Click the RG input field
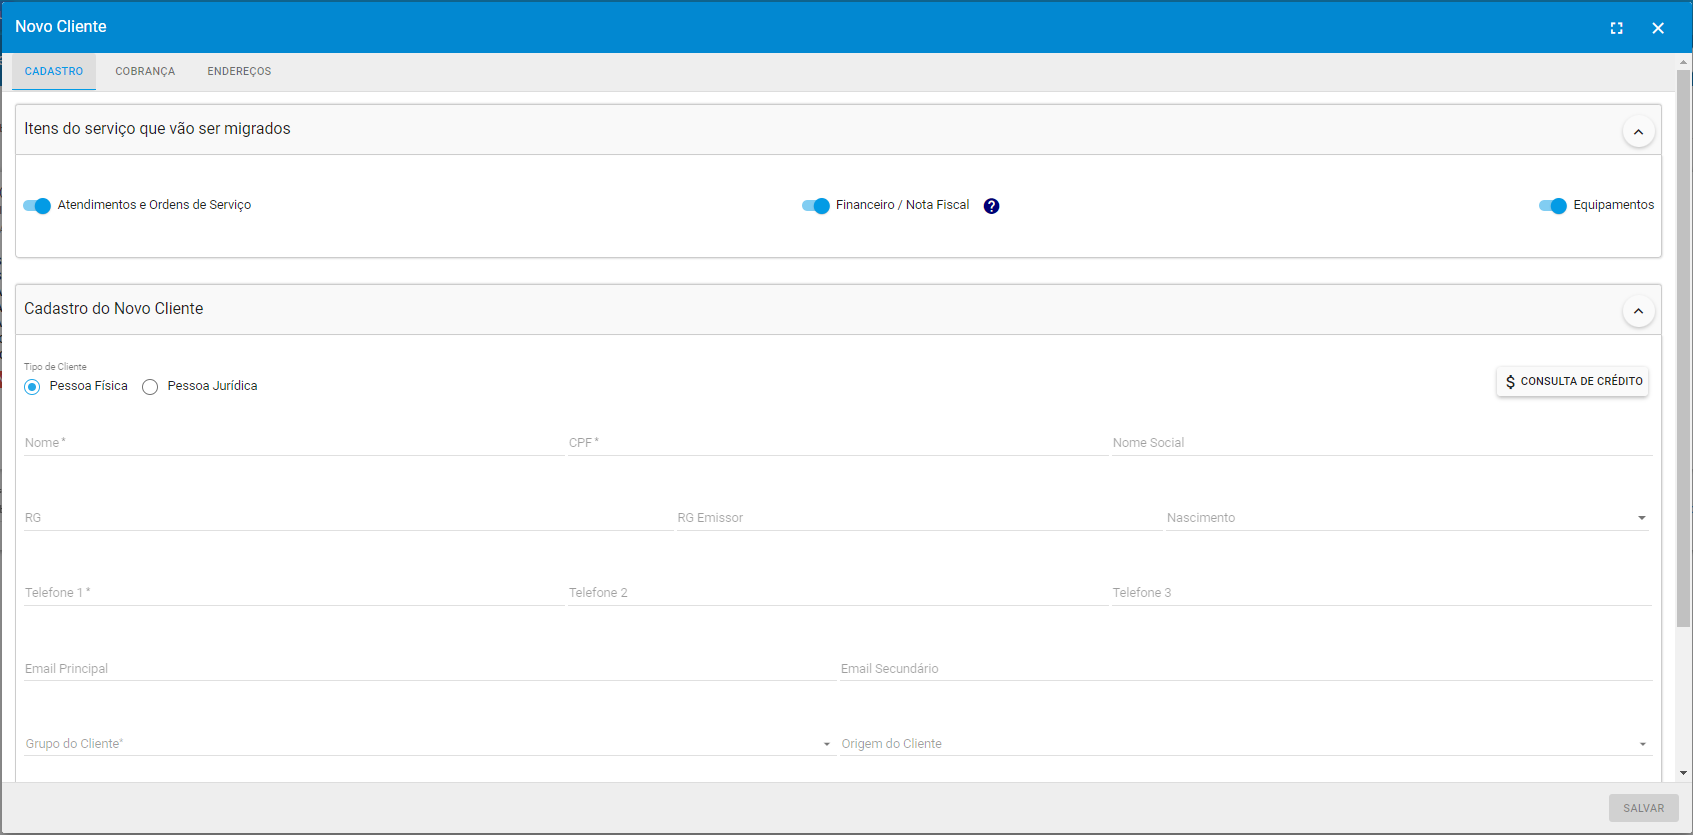 [348, 518]
